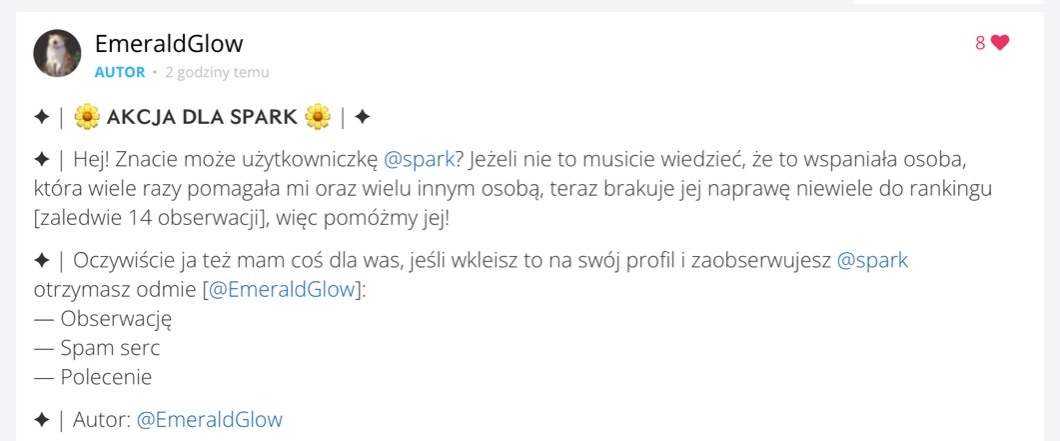Click the blue AUTOR badge
The image size is (1060, 441).
[x=119, y=72]
